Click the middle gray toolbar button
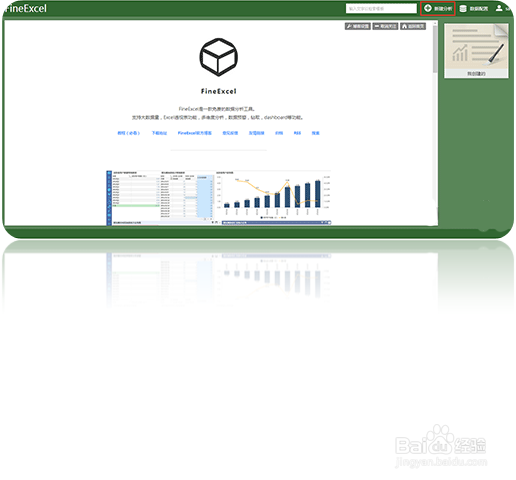Screen dimensions: 516x480 385,26
